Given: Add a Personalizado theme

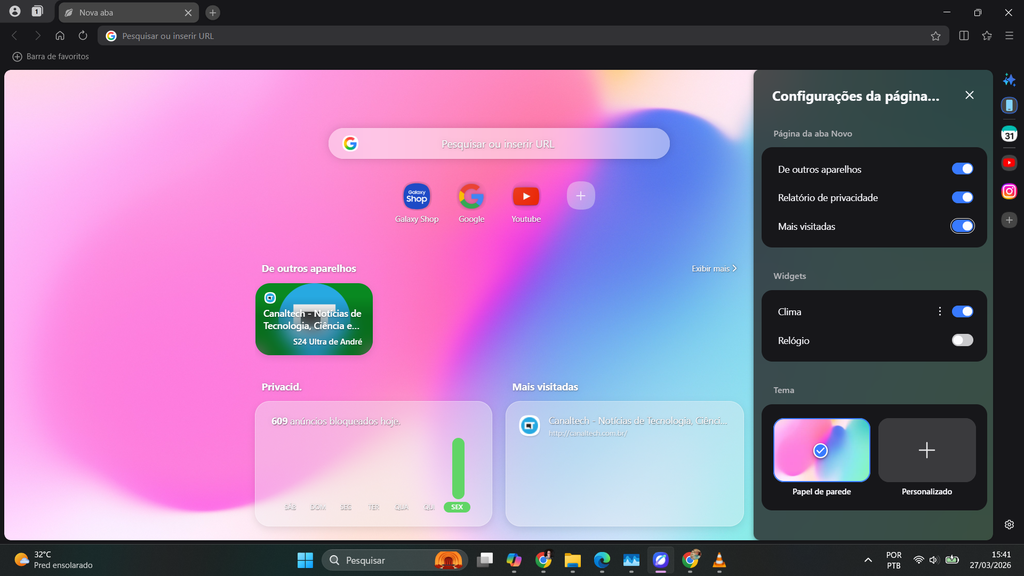Looking at the screenshot, I should tap(926, 450).
